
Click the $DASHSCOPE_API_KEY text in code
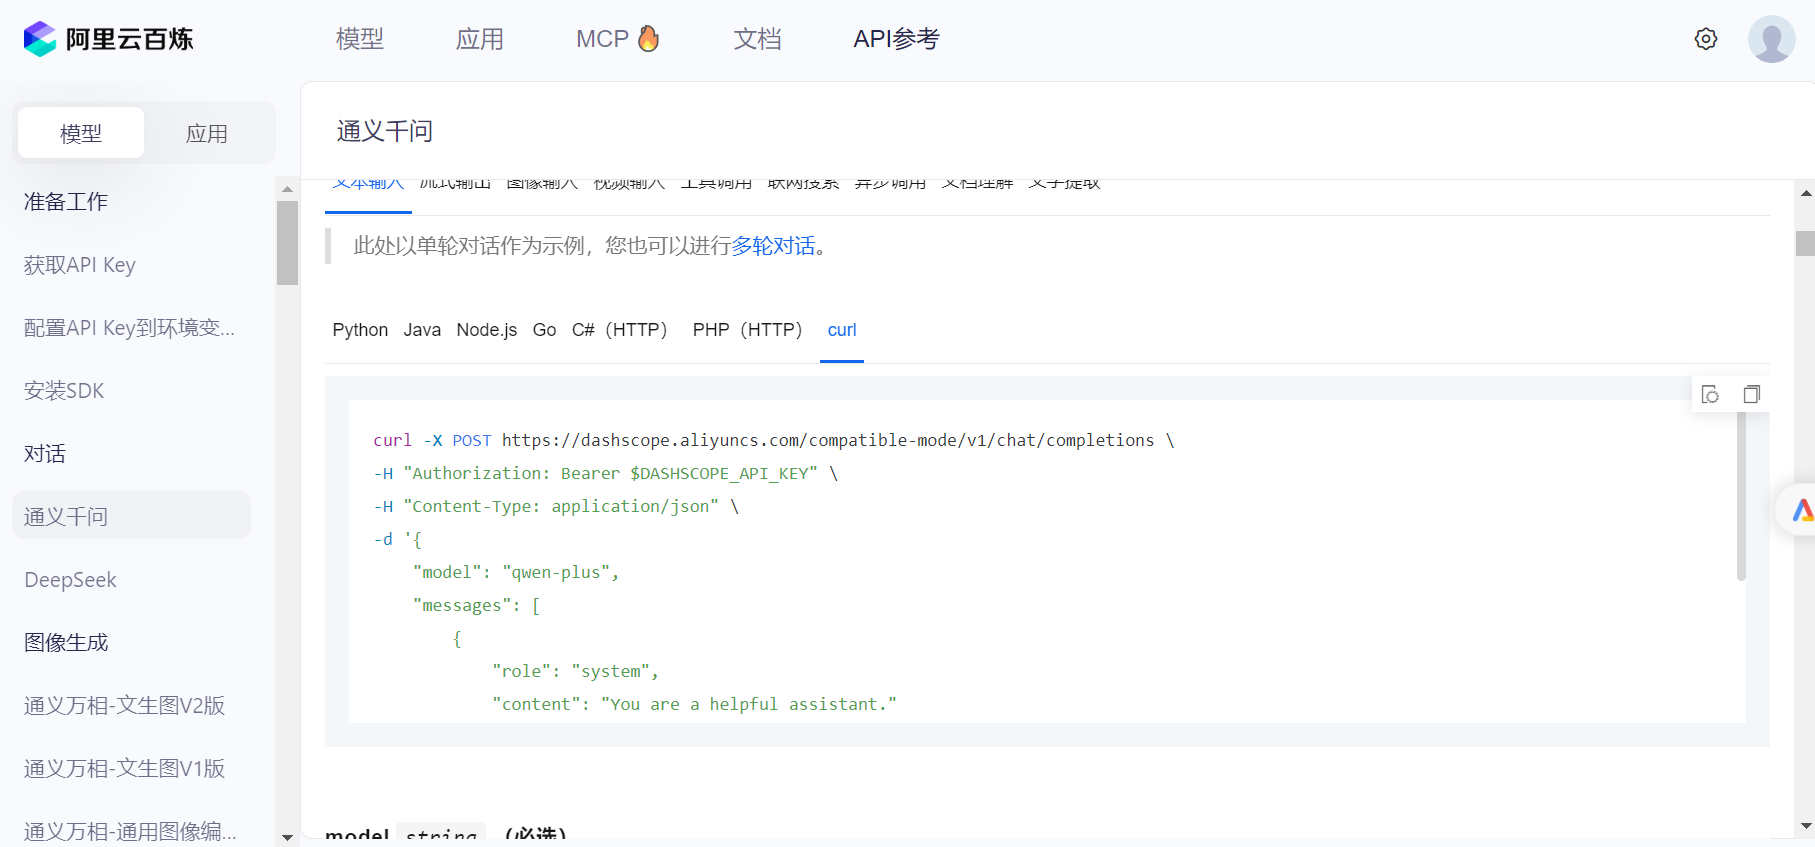719,473
